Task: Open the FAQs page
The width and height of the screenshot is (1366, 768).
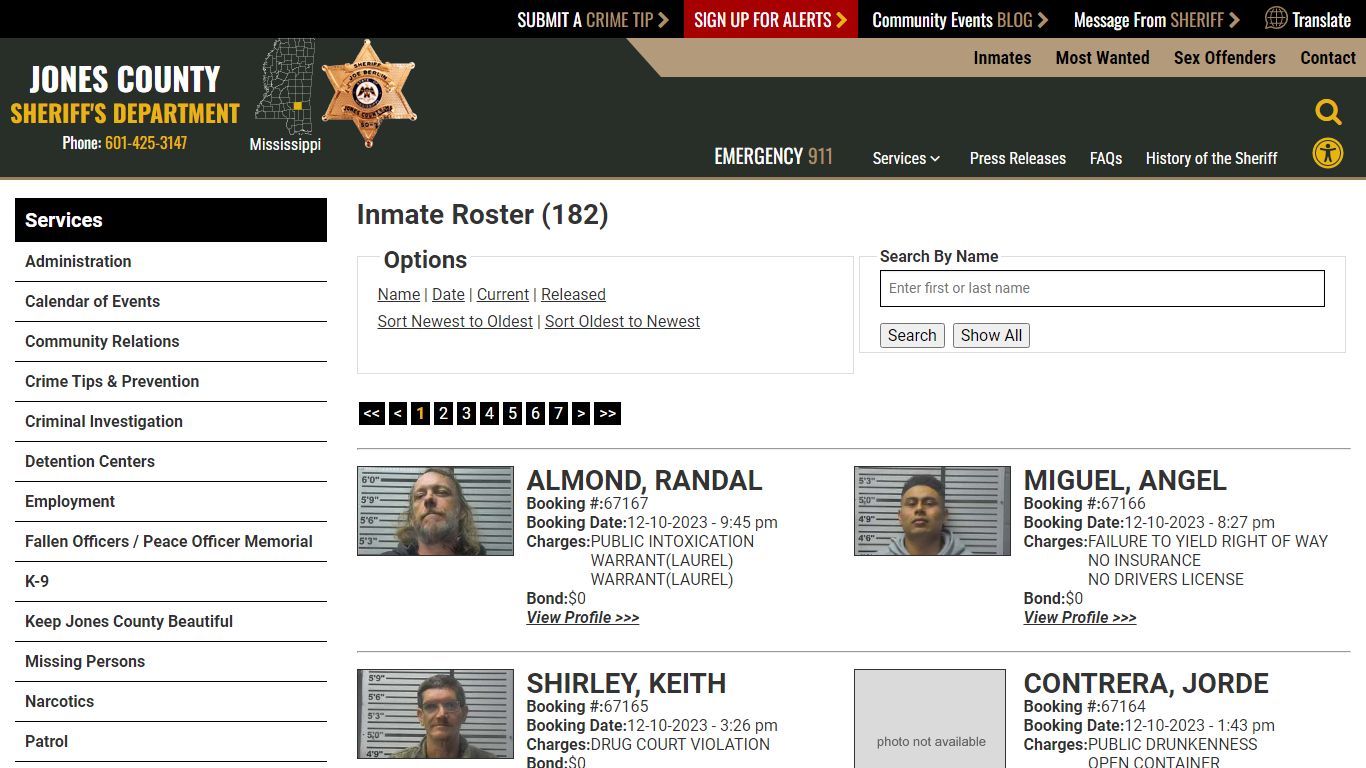Action: [1106, 158]
